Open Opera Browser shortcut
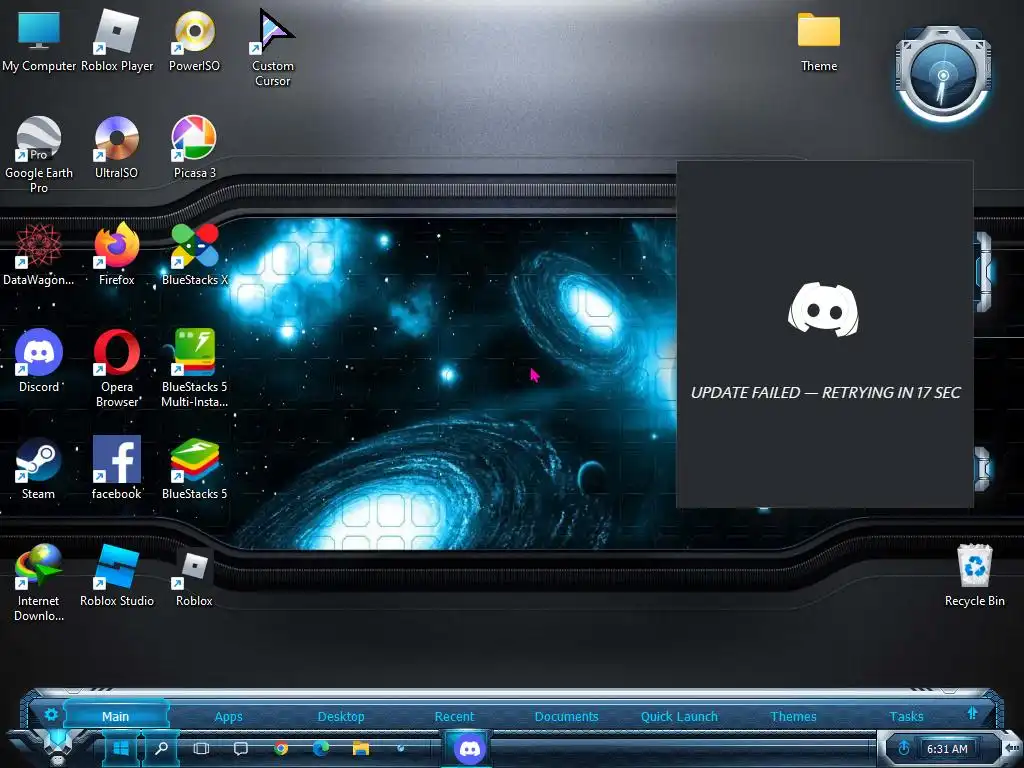The image size is (1024, 768). tap(116, 368)
